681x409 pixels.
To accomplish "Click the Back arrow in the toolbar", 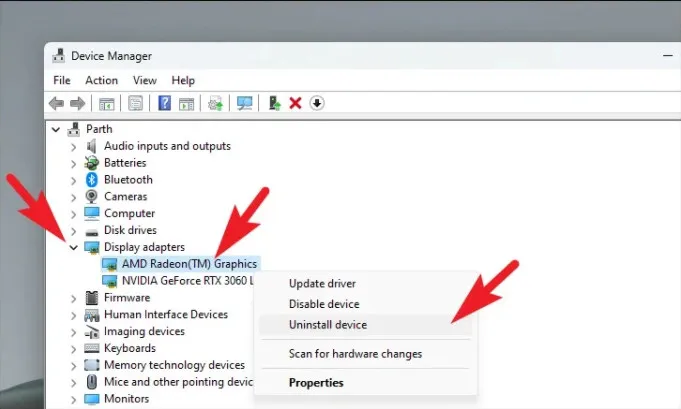I will tap(57, 103).
